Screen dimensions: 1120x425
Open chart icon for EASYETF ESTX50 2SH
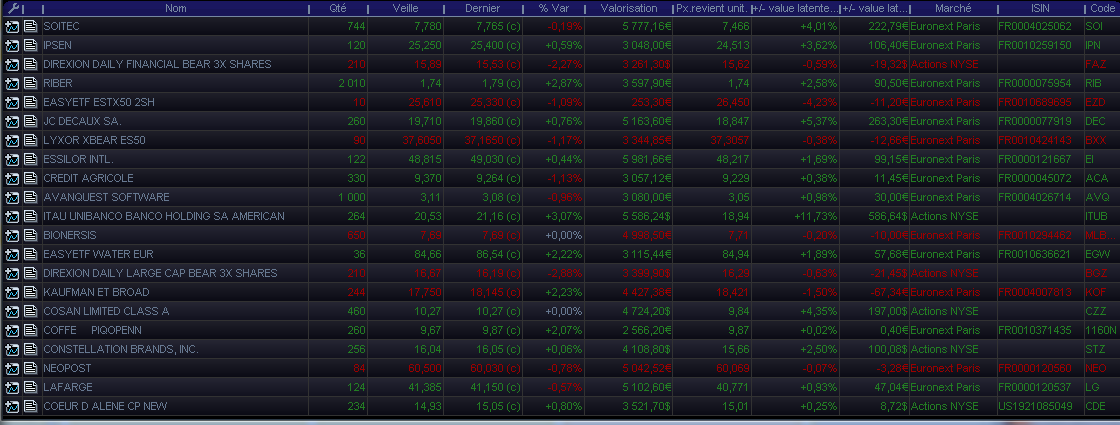click(12, 102)
